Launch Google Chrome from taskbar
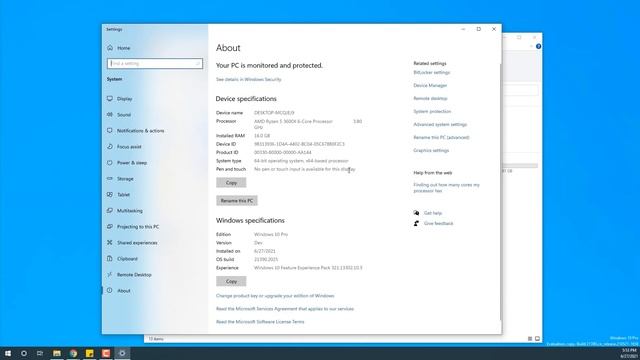640x360 pixels. coord(73,353)
